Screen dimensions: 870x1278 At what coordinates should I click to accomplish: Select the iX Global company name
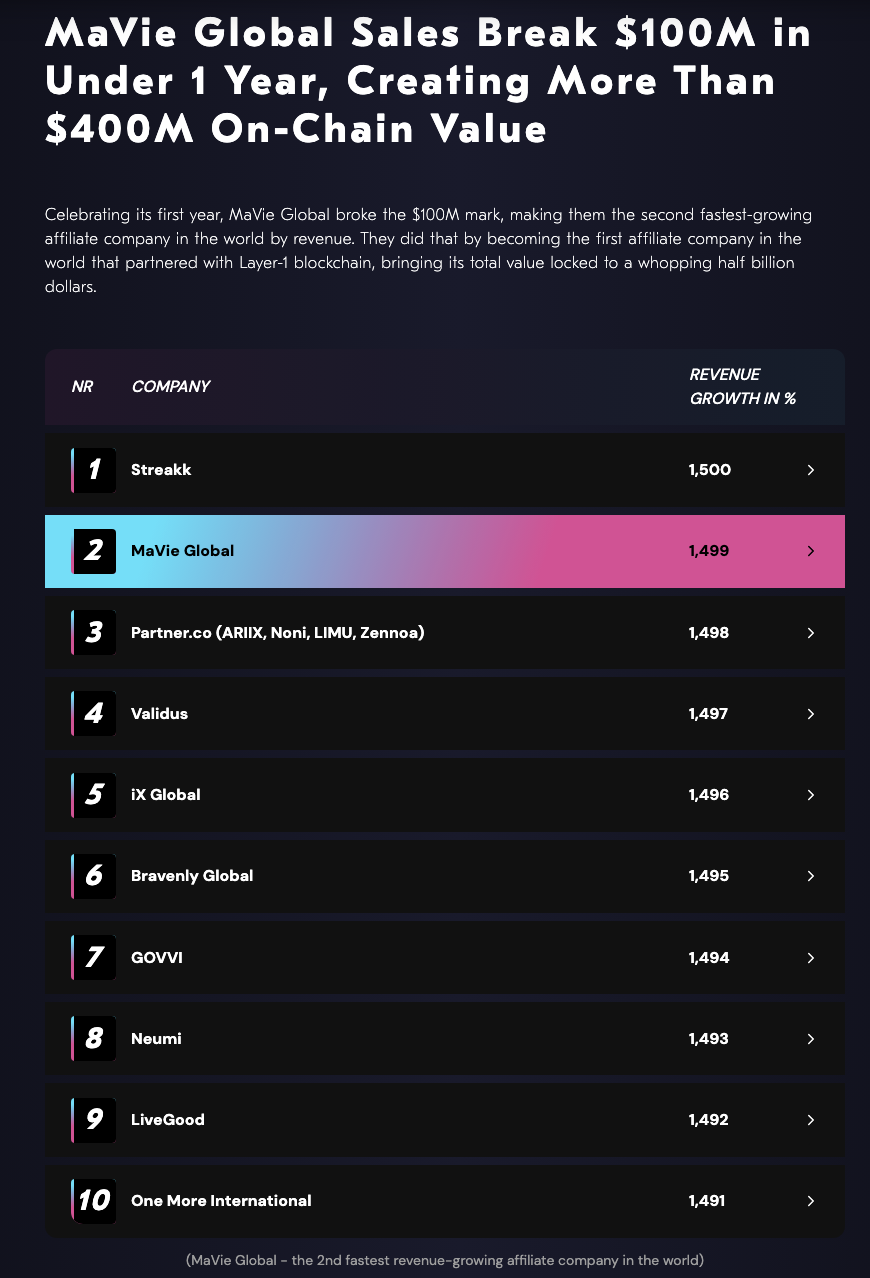coord(166,795)
